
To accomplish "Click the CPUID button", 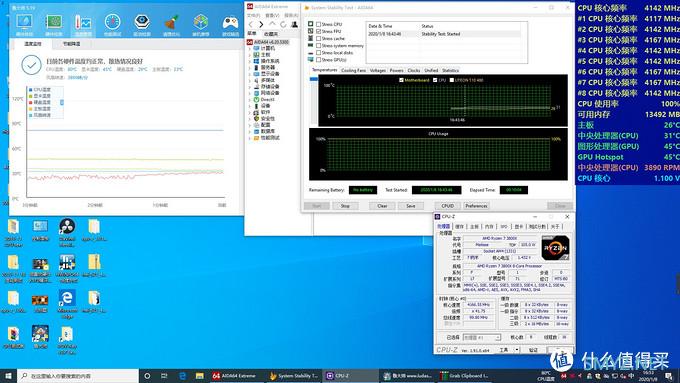I will (x=448, y=206).
